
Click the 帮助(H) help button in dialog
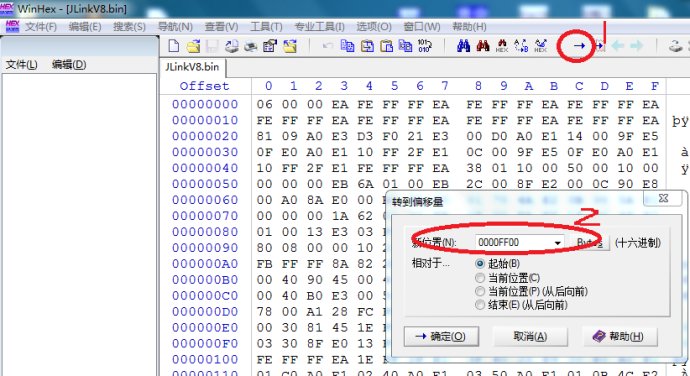tap(620, 336)
